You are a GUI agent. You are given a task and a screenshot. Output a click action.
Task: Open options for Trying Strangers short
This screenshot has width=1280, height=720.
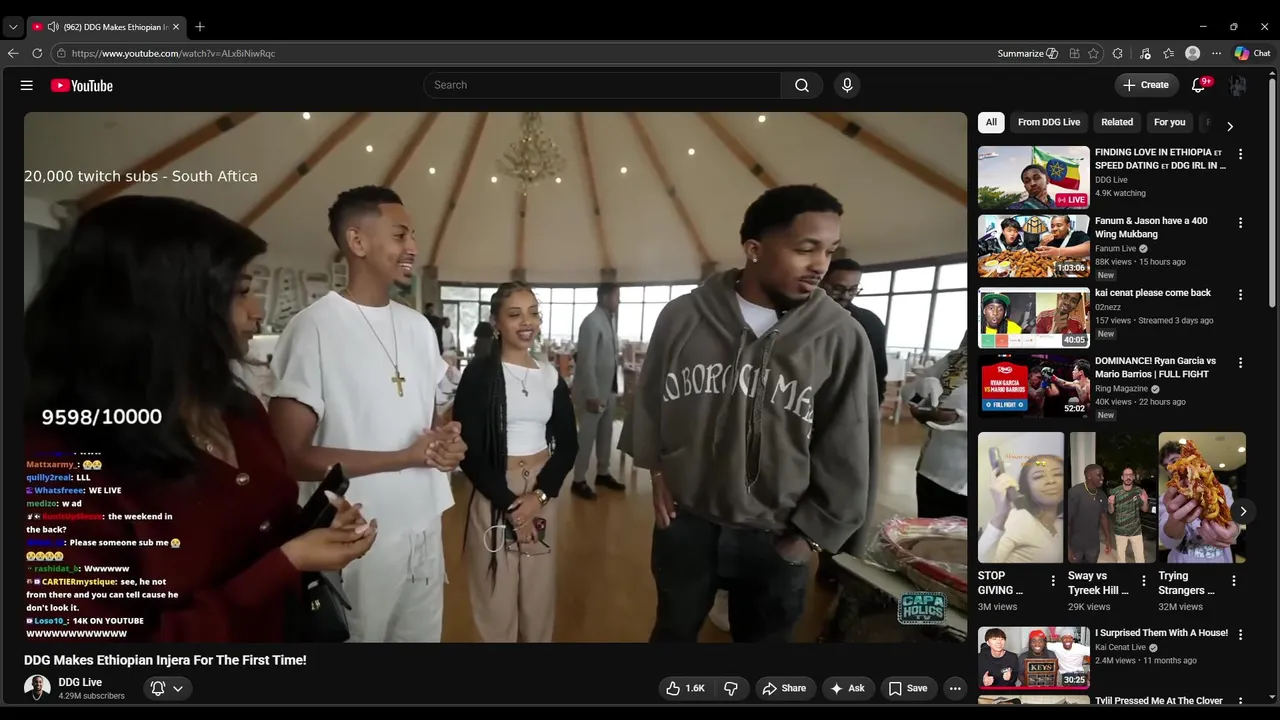coord(1233,580)
